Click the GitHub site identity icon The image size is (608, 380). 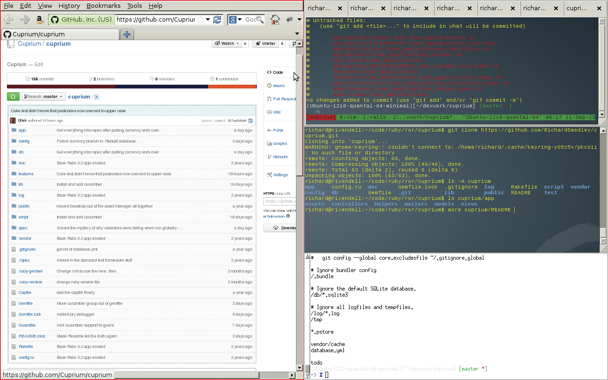55,19
